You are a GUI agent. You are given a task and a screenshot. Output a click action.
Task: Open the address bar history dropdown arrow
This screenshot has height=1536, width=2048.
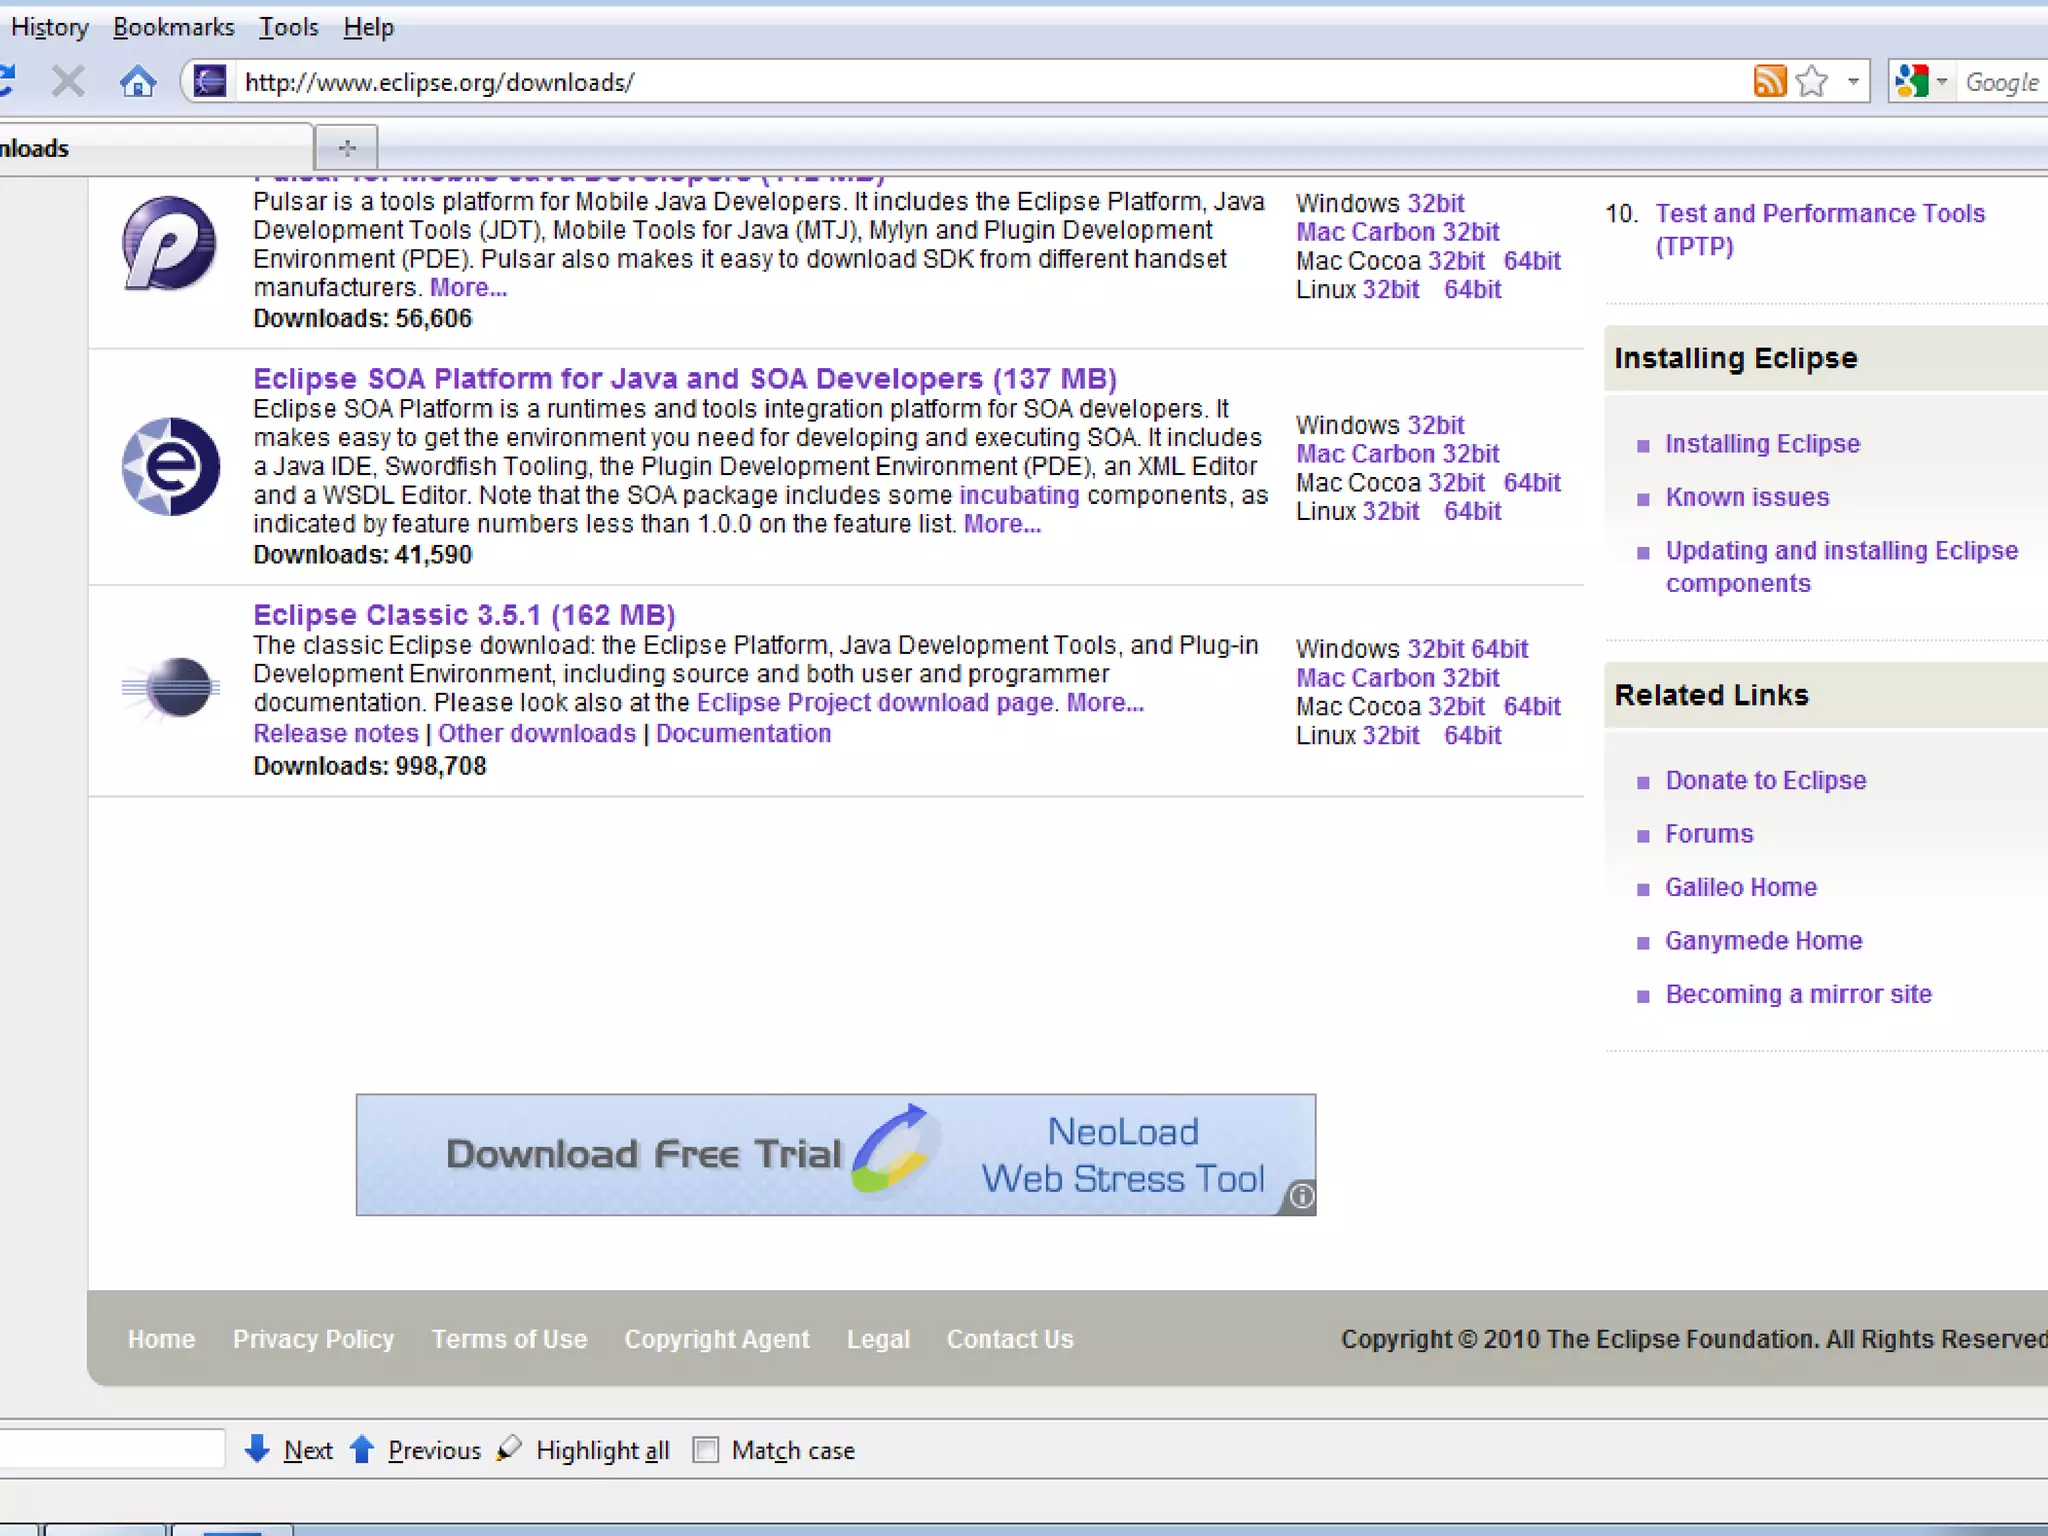[x=1853, y=82]
